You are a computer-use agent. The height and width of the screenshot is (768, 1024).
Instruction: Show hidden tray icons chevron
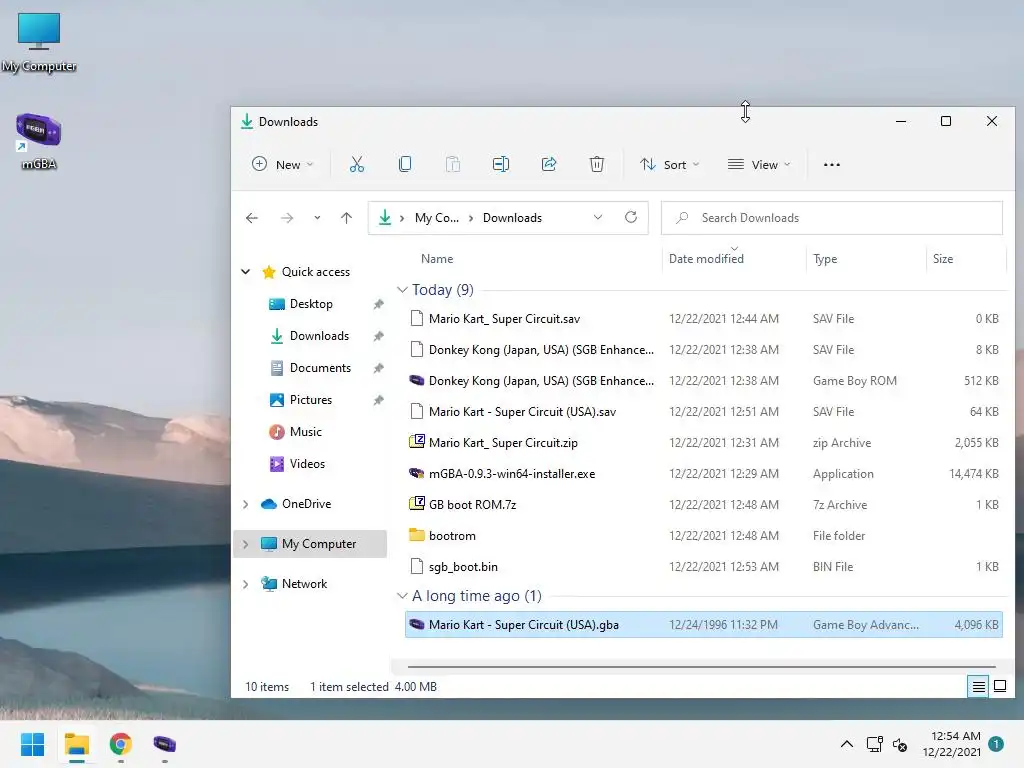click(x=846, y=744)
